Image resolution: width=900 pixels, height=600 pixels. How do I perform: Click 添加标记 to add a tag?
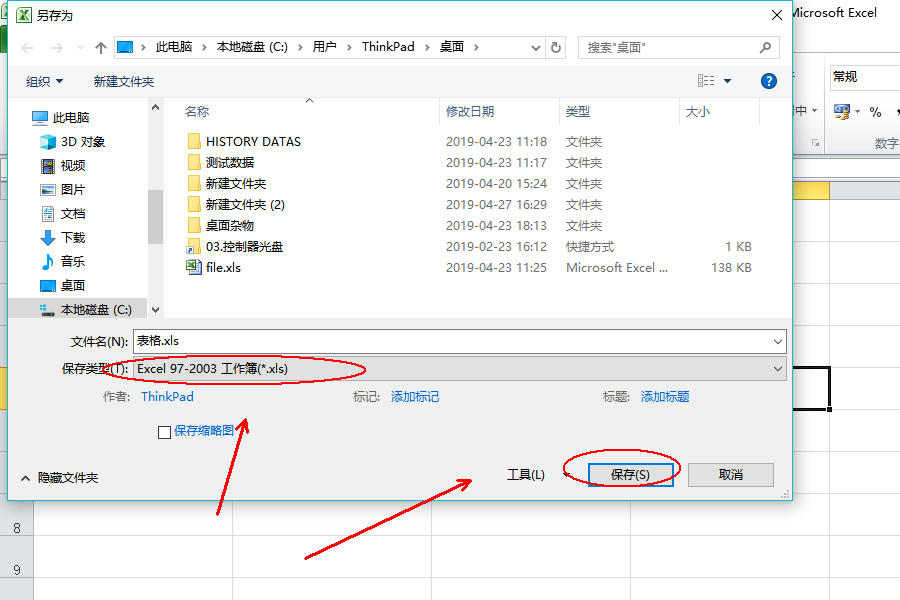point(415,397)
